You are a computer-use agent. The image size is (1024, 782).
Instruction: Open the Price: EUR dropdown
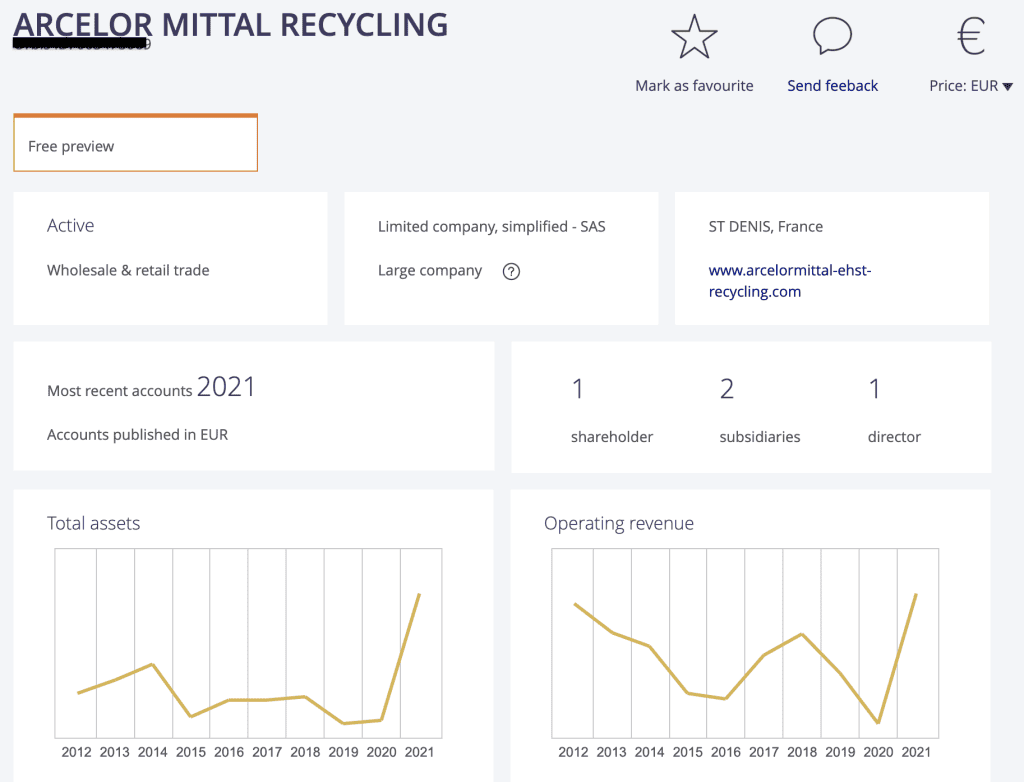point(970,86)
